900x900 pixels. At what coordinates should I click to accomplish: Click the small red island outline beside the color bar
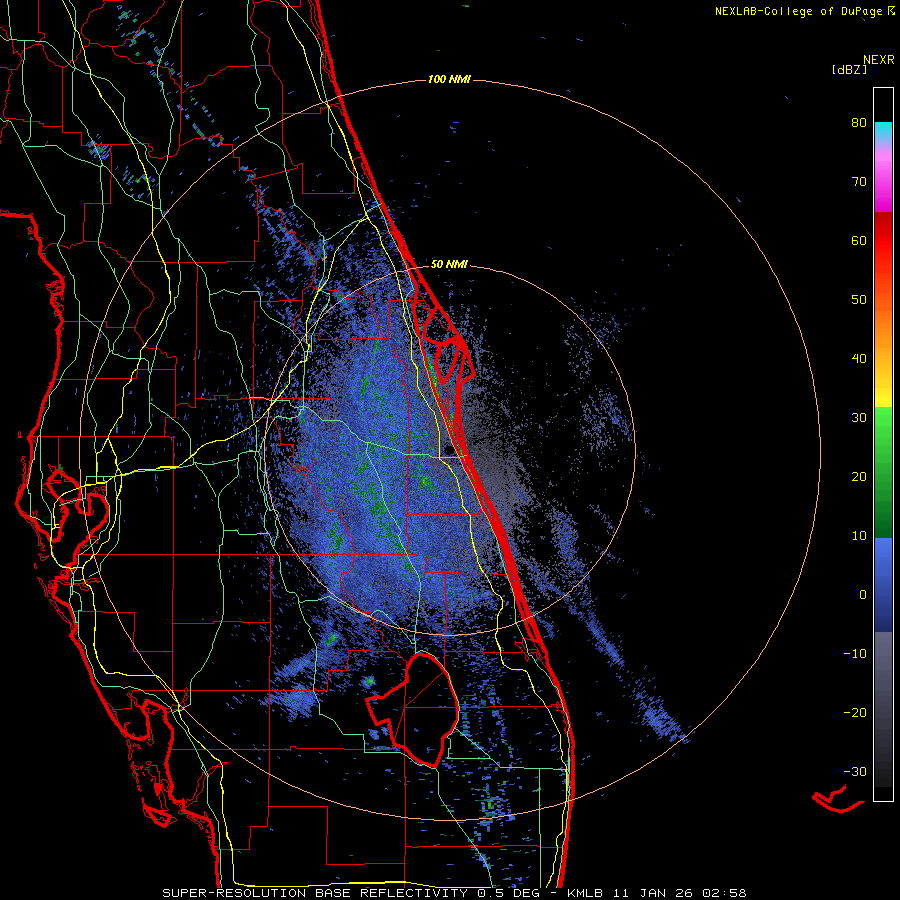(x=837, y=799)
